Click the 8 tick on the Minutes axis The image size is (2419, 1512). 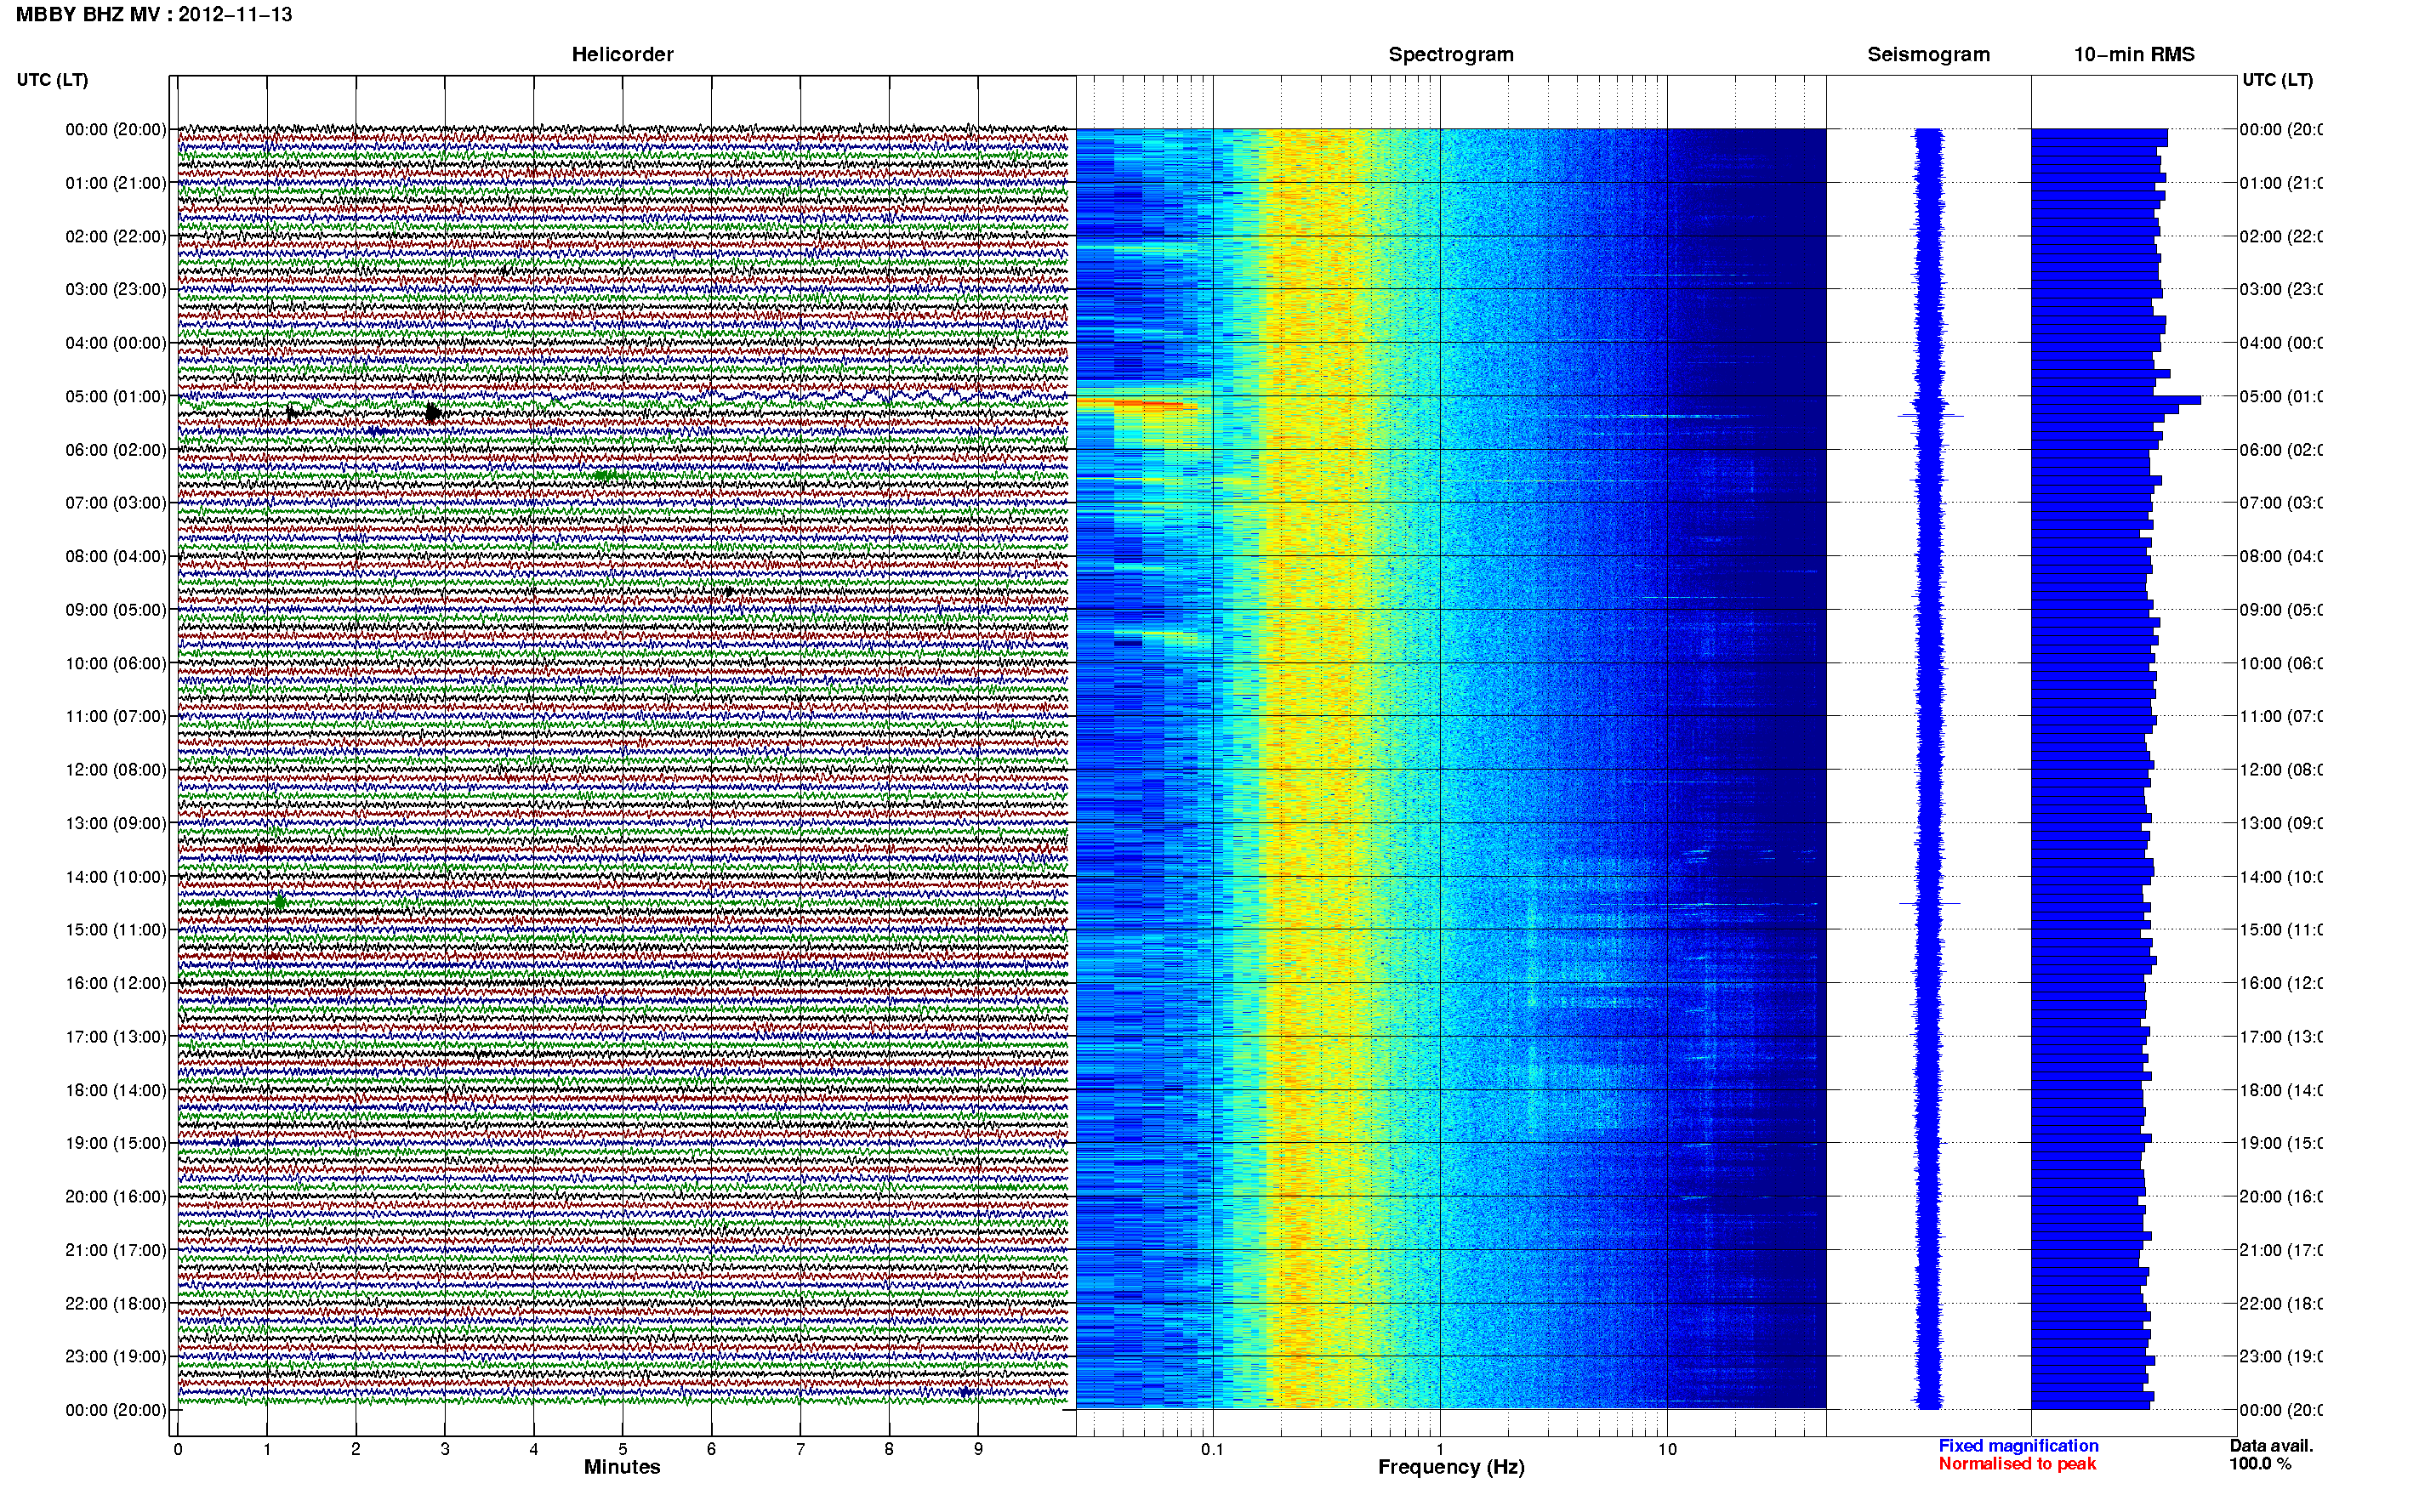[x=889, y=1449]
